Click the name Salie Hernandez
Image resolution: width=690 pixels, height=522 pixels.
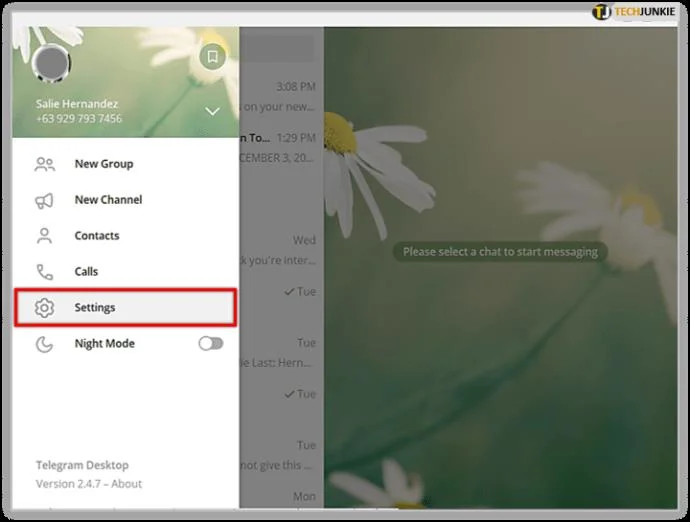click(x=77, y=104)
